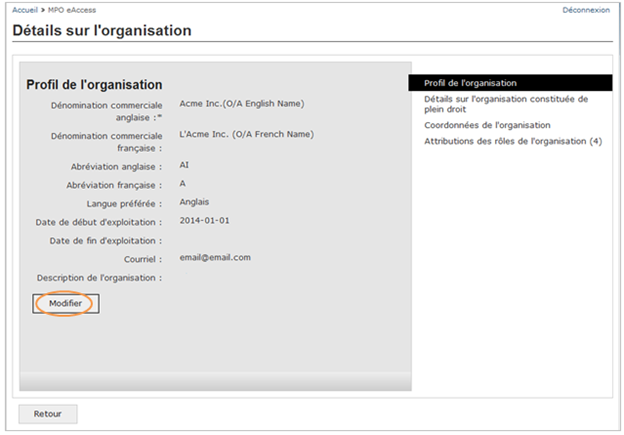This screenshot has width=624, height=435.
Task: Select Profil de l'organisation menu item
Action: (x=510, y=83)
